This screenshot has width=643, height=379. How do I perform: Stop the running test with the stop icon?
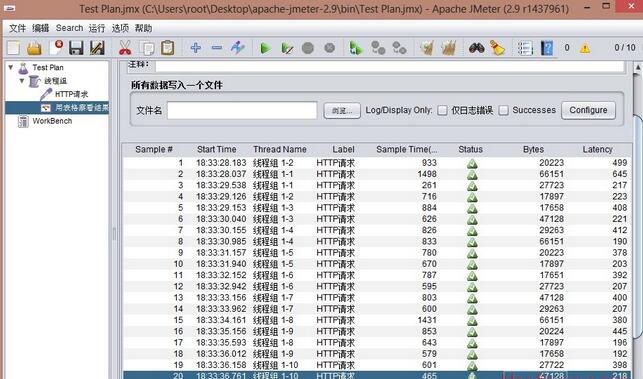pyautogui.click(x=308, y=48)
